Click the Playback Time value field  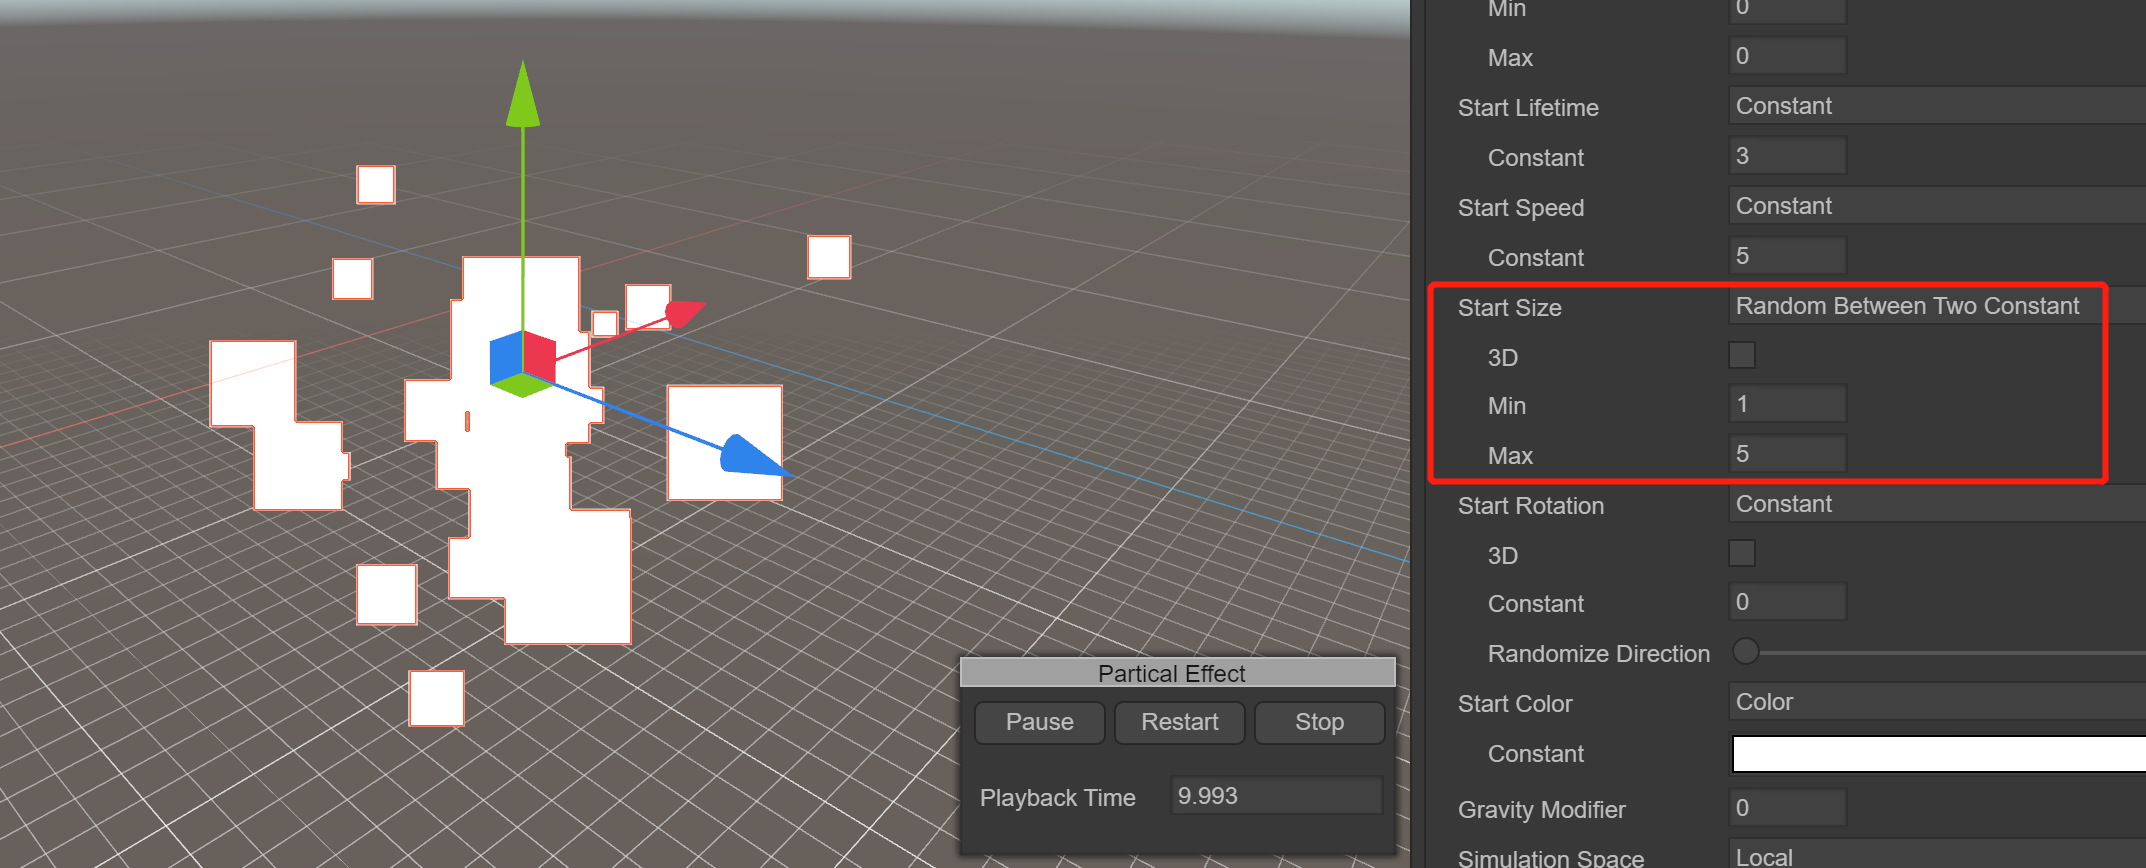coord(1276,796)
